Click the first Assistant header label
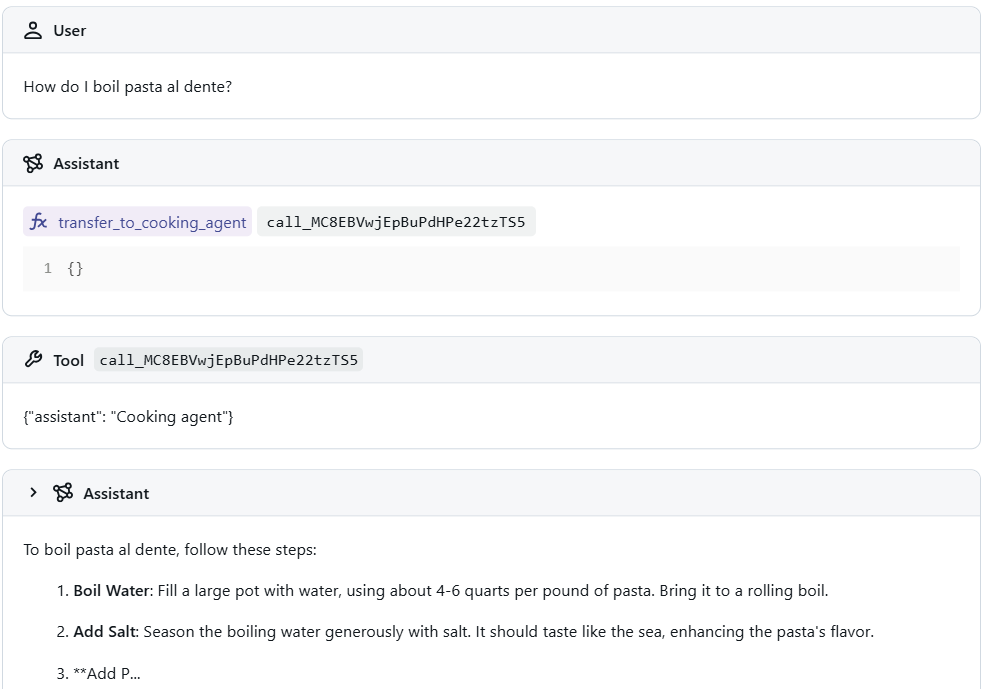 point(86,163)
